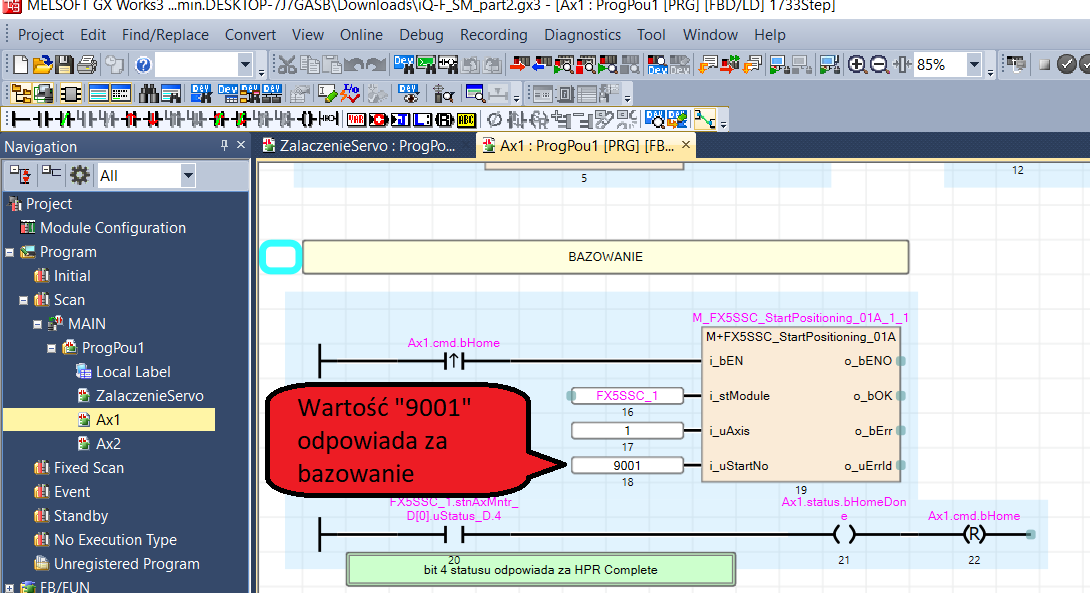The width and height of the screenshot is (1090, 593).
Task: Toggle the Connection Destination window button
Action: pos(43,93)
